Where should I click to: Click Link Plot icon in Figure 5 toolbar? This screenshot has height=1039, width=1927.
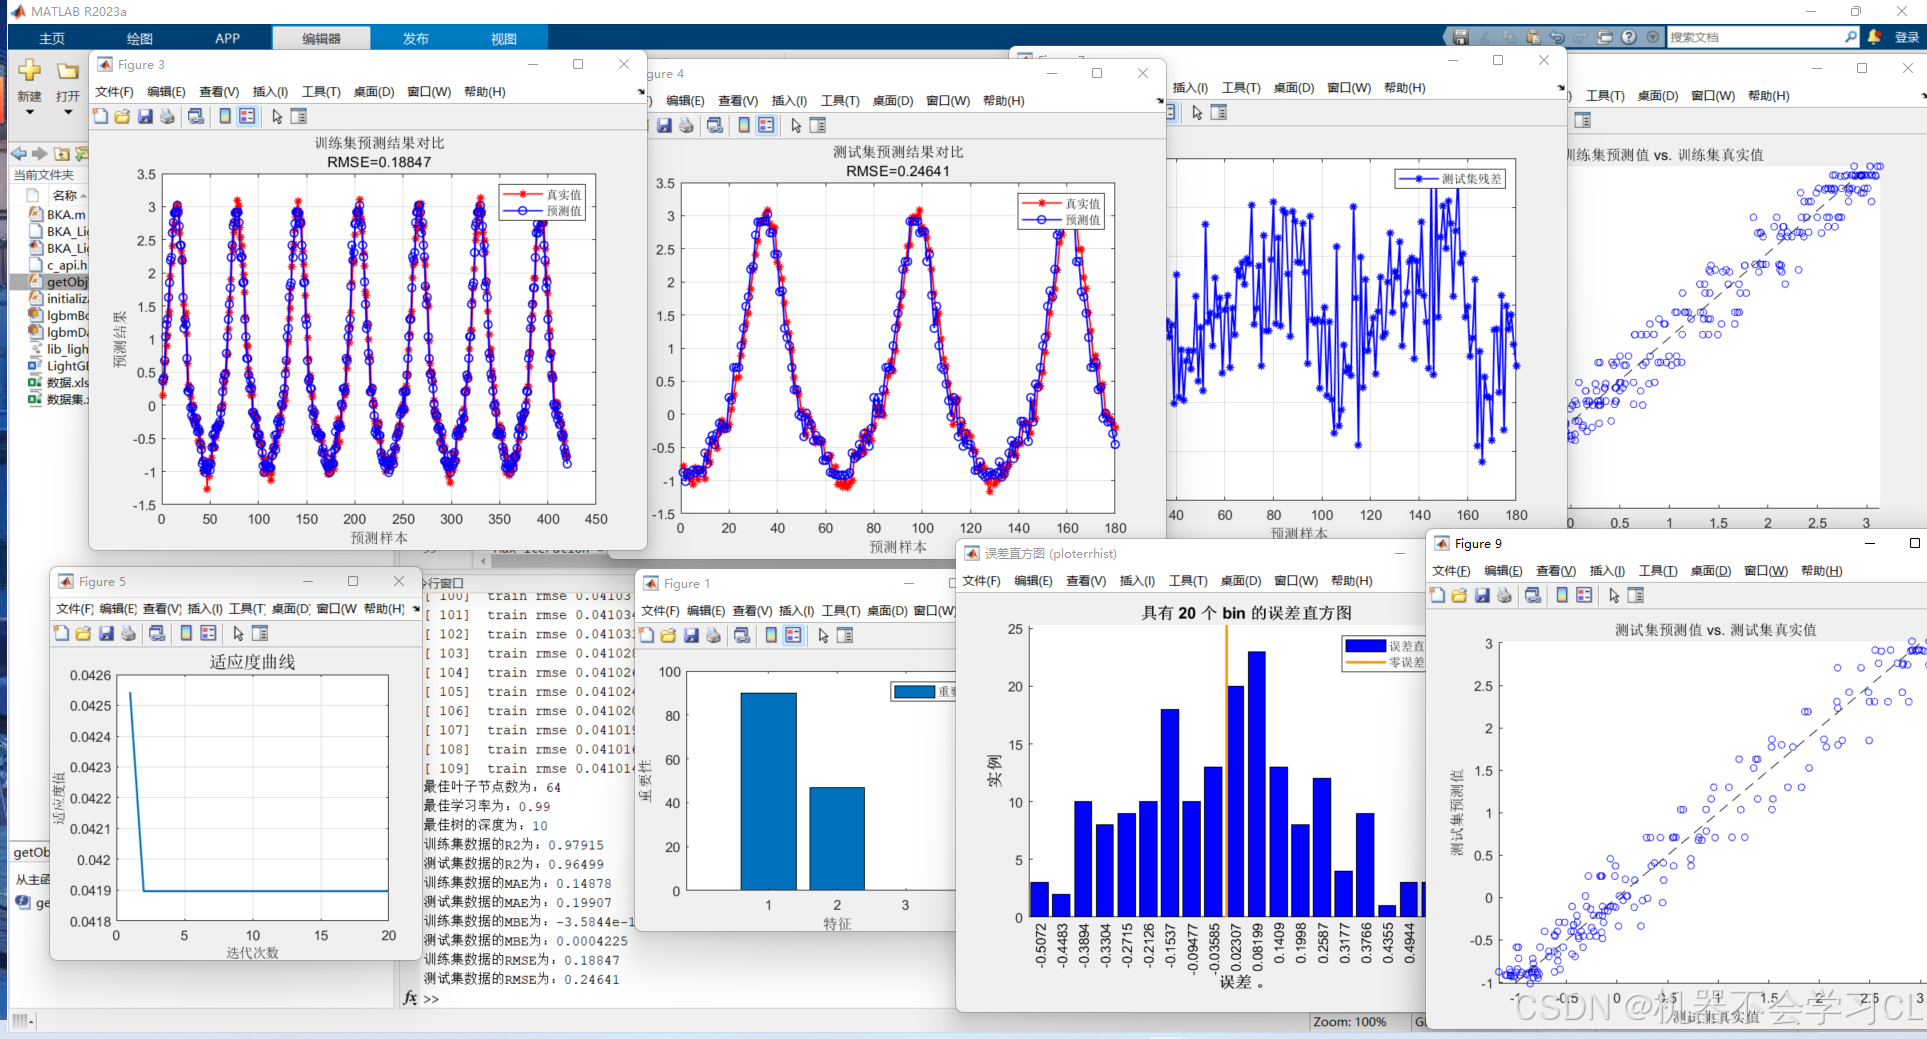coord(157,634)
